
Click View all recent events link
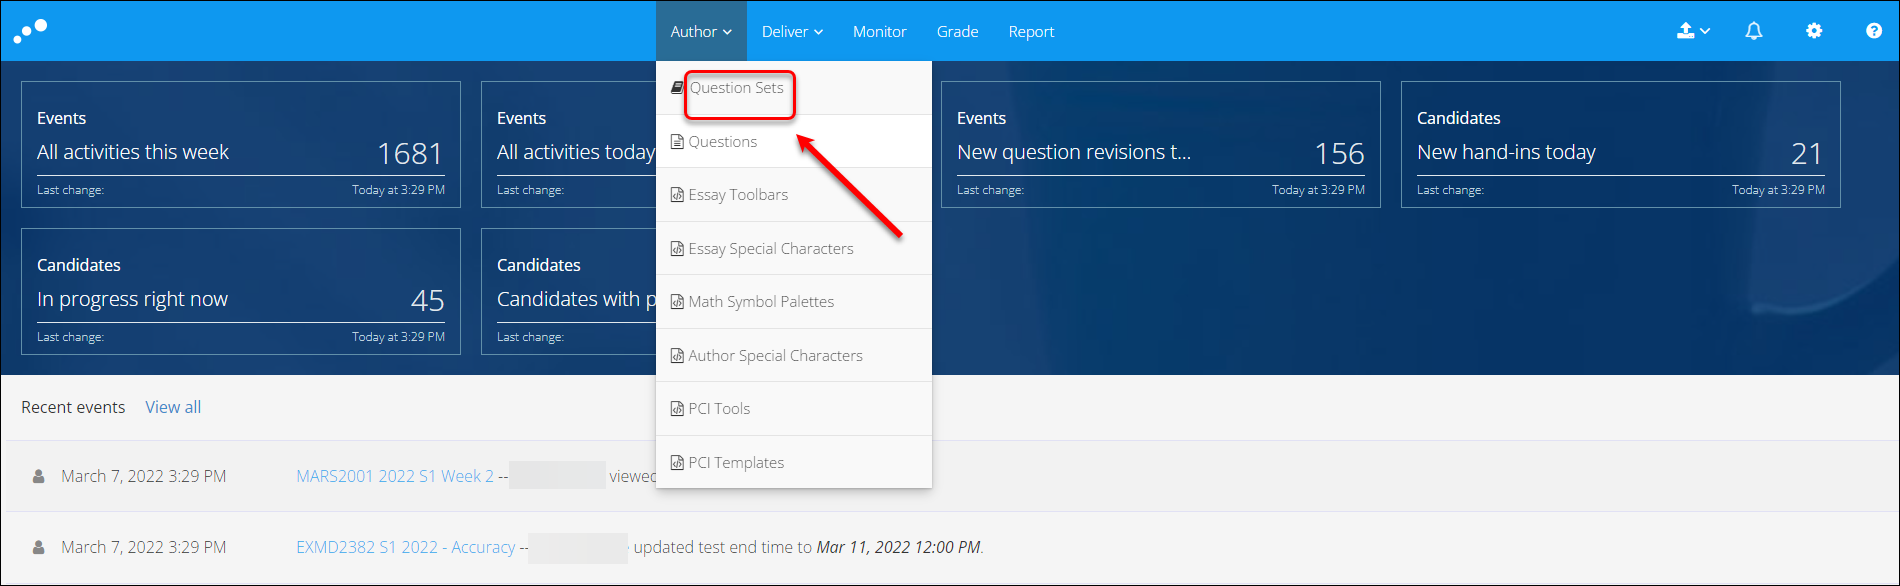pyautogui.click(x=173, y=407)
